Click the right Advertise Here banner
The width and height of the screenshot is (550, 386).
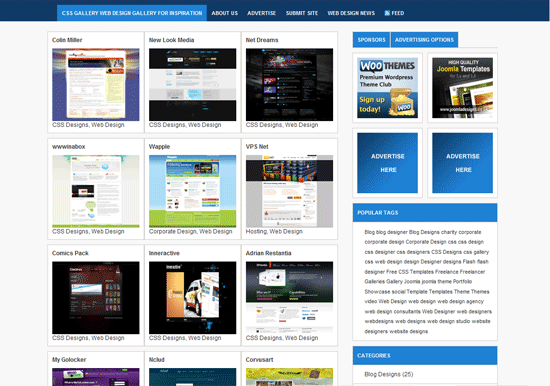click(x=462, y=163)
